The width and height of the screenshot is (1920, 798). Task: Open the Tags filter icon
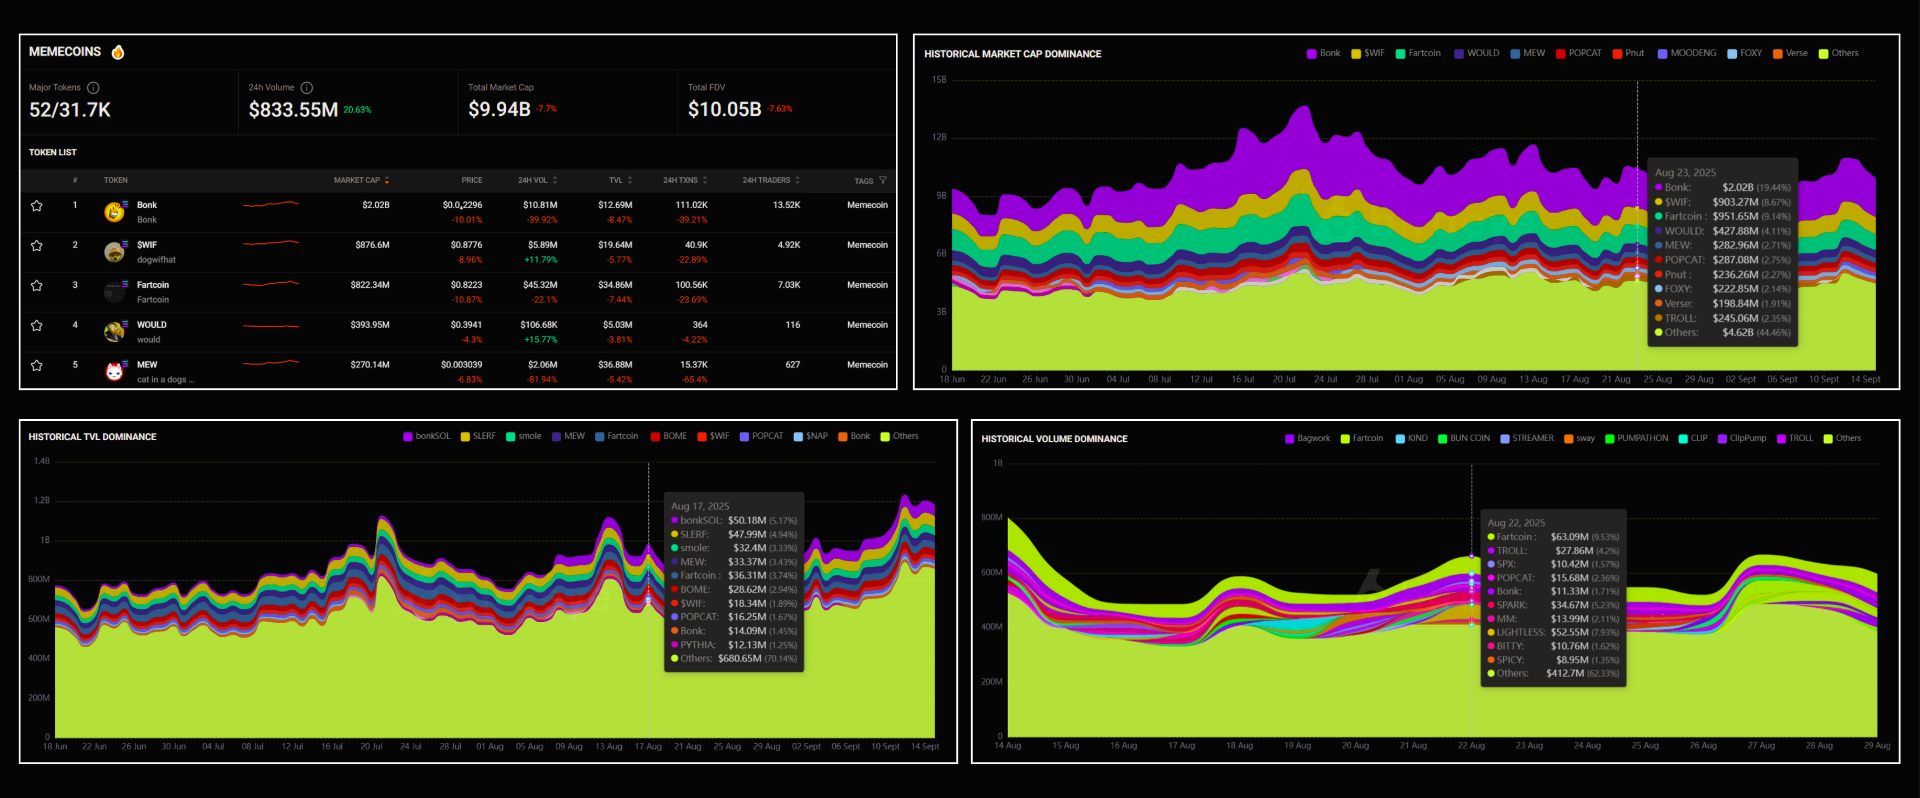tap(883, 181)
